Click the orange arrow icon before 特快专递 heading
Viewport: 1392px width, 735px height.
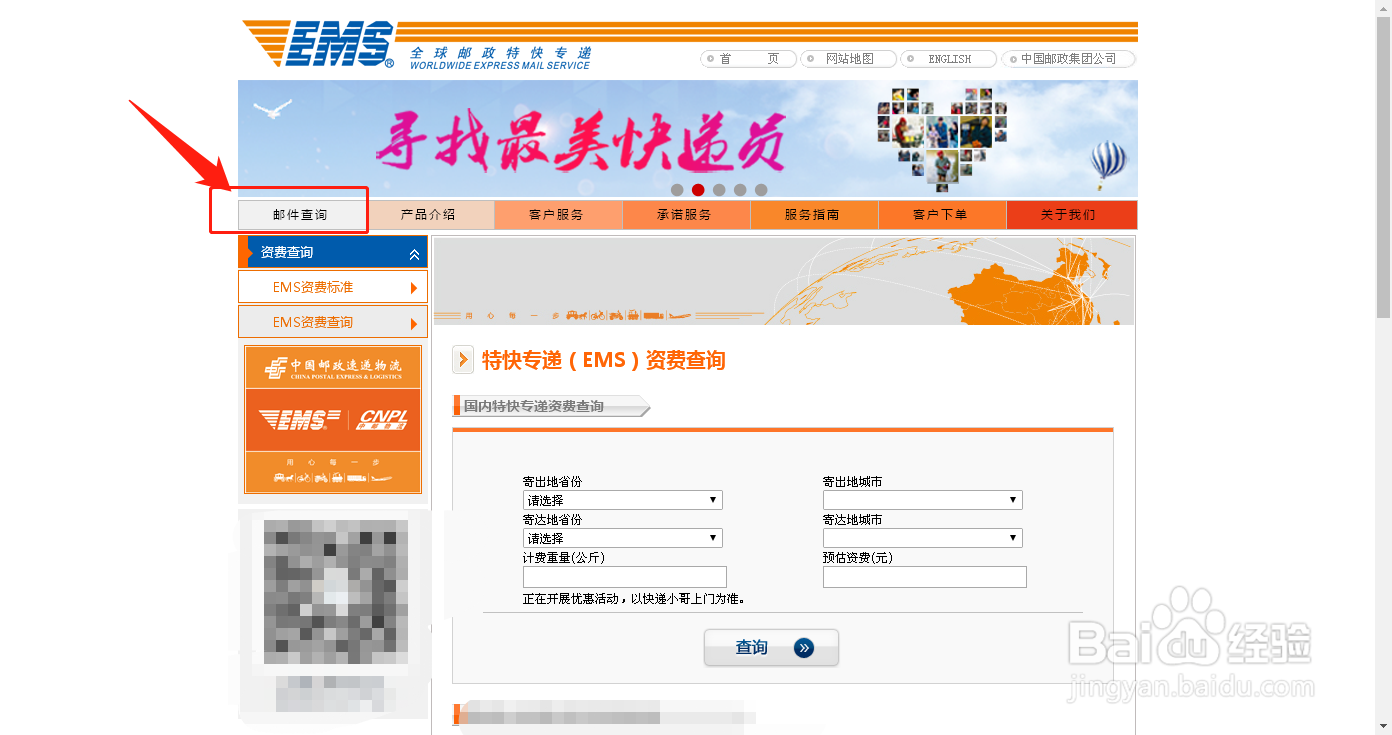pyautogui.click(x=463, y=360)
